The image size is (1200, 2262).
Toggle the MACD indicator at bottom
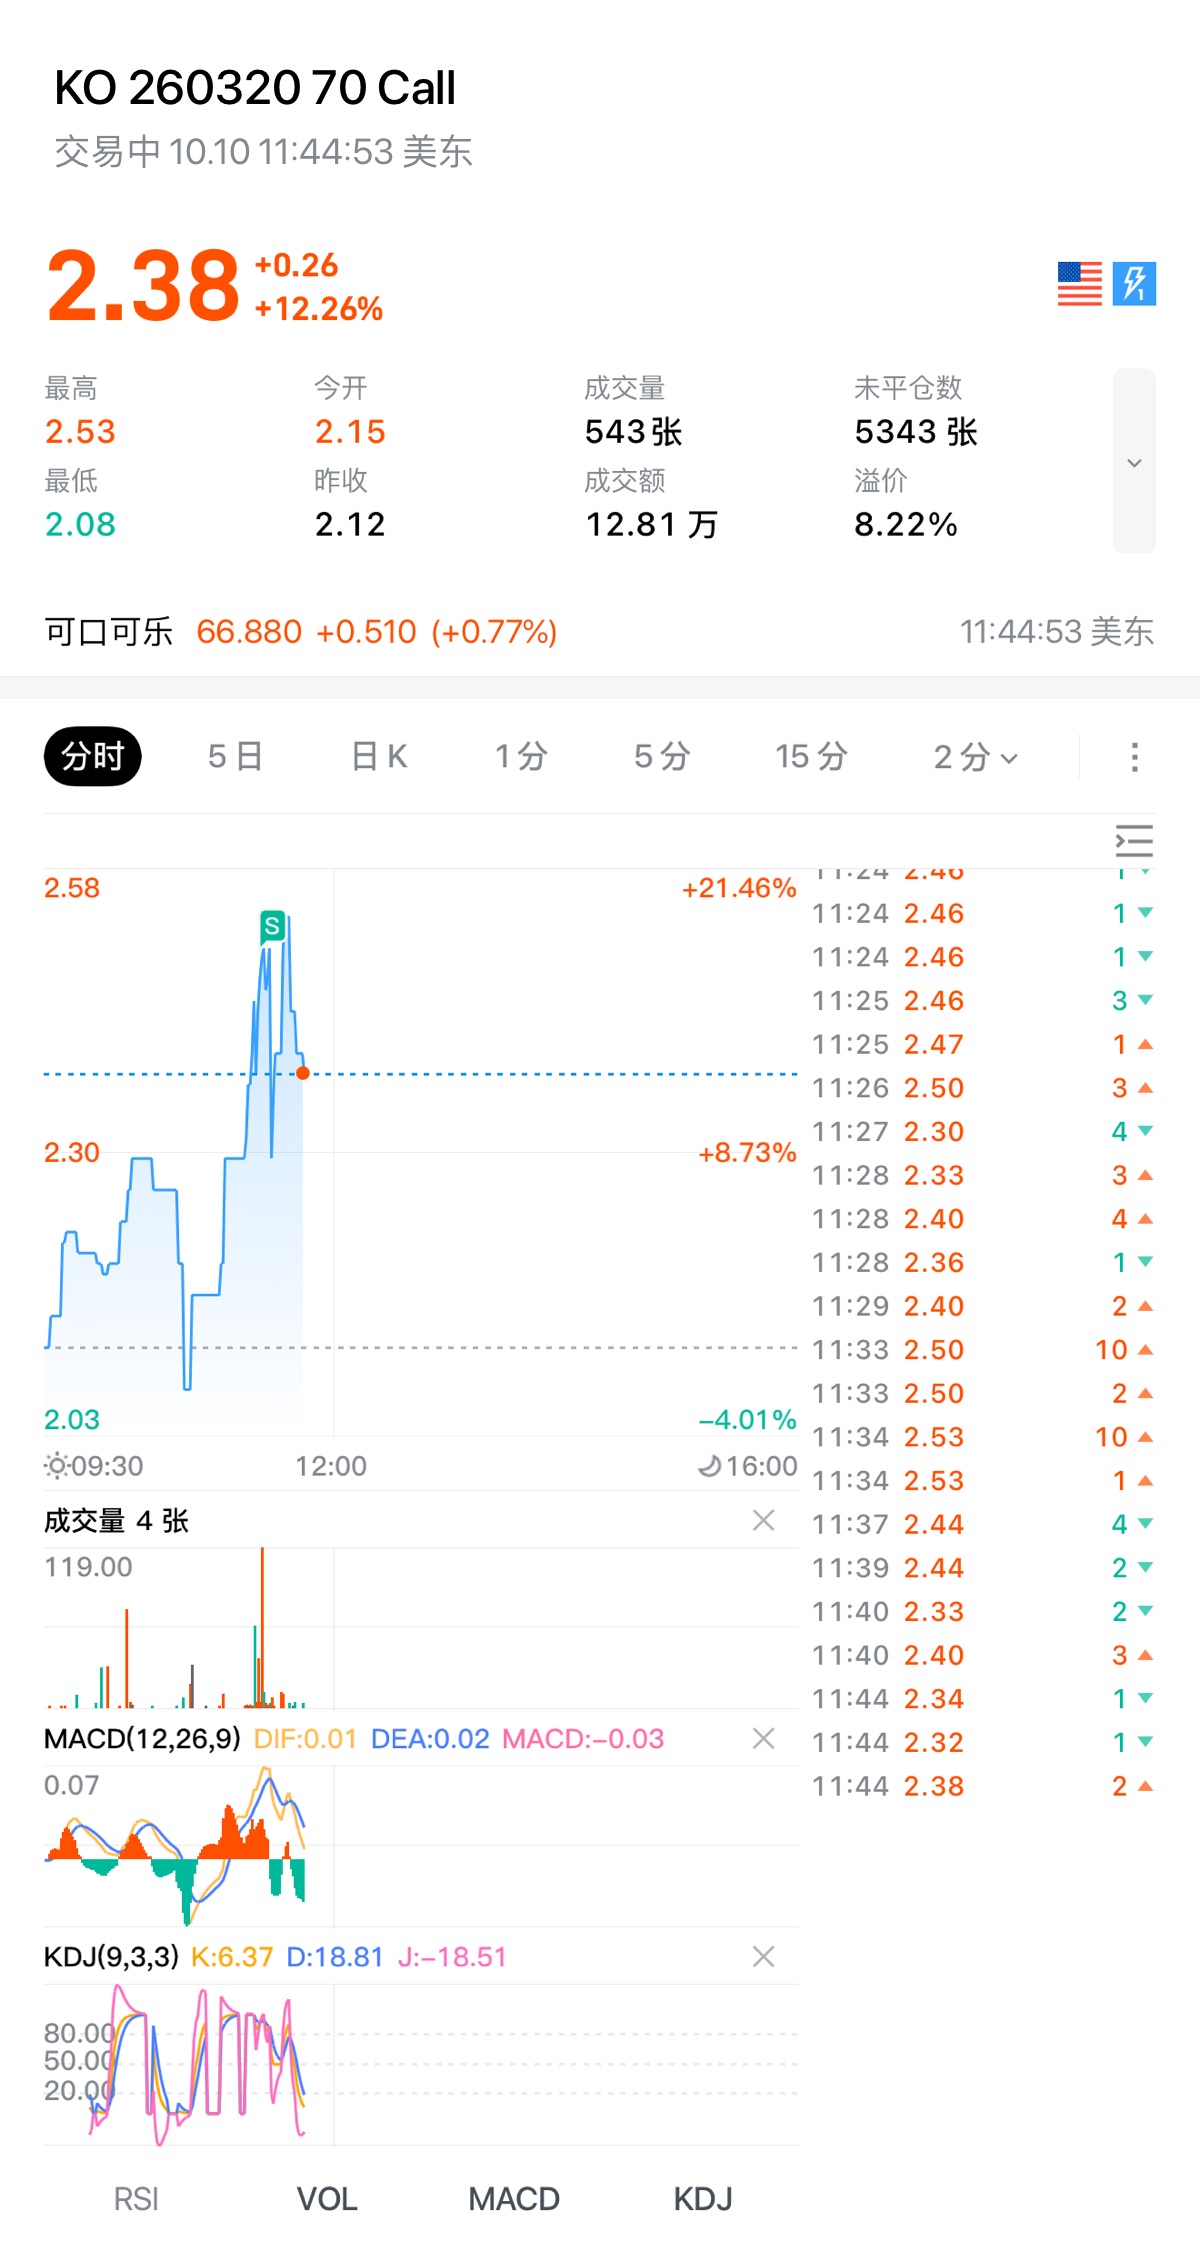(x=514, y=2199)
